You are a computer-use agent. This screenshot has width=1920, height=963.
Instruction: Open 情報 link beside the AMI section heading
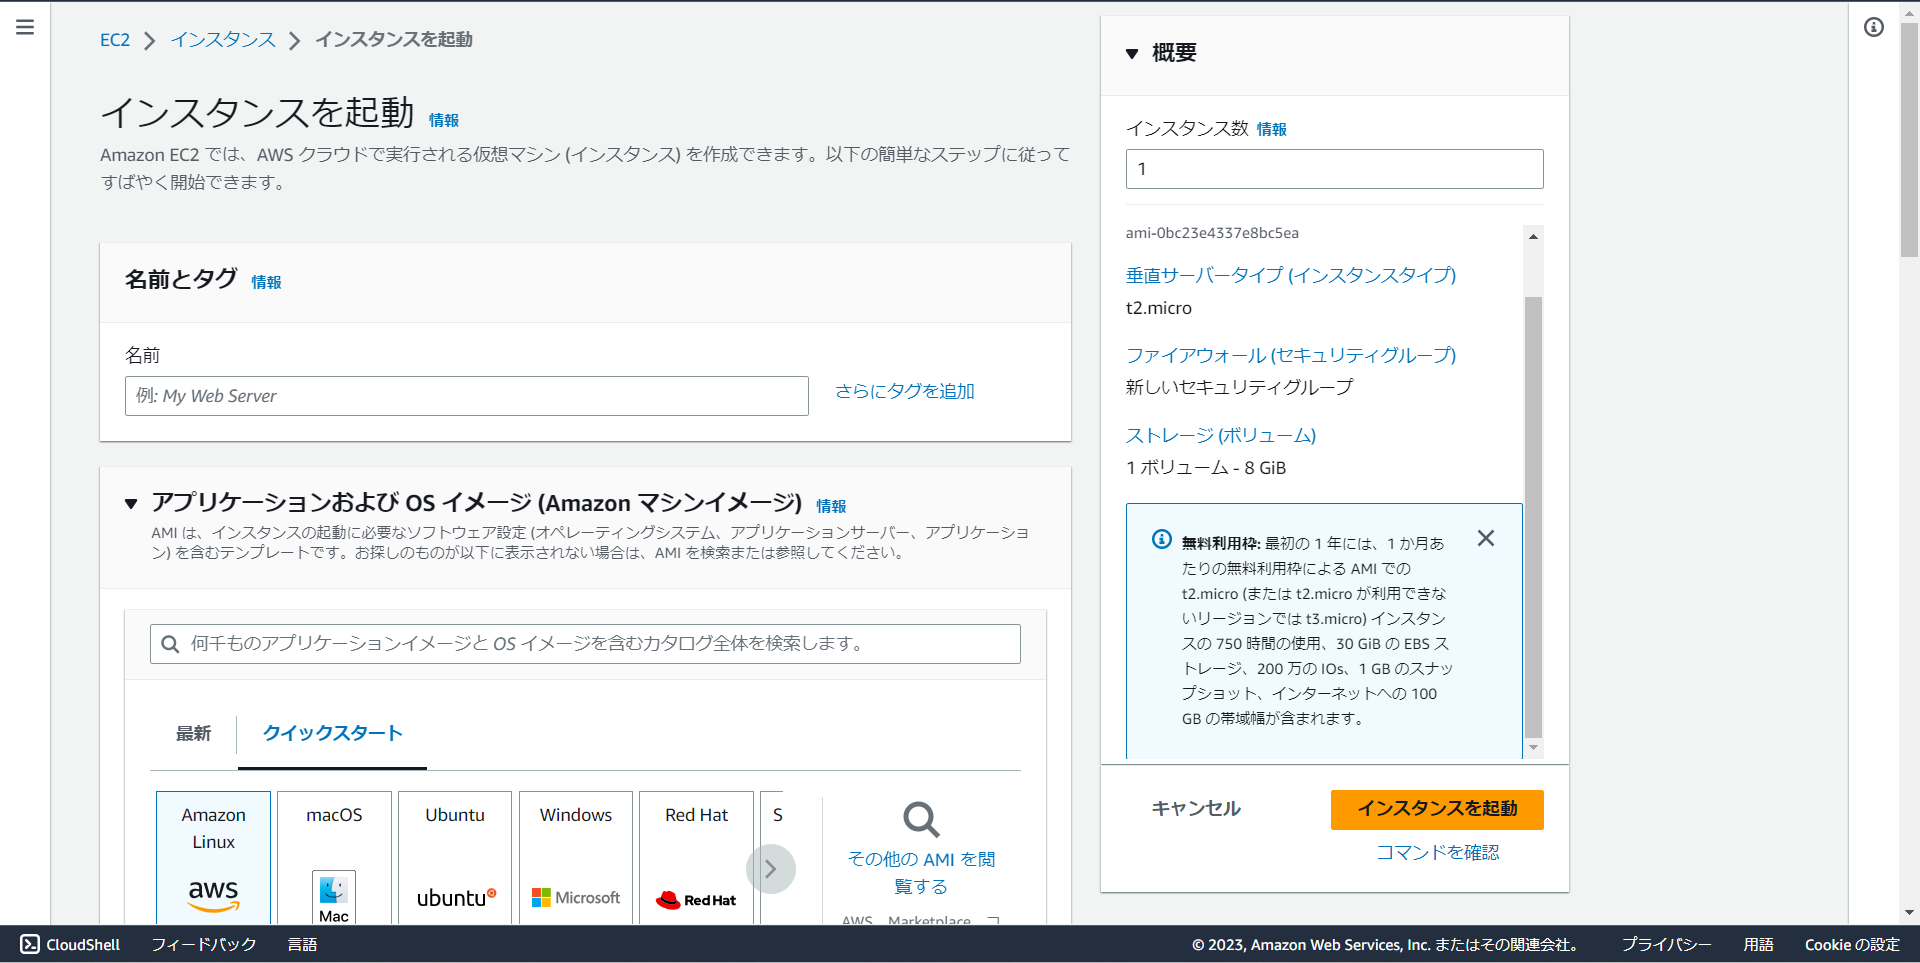pos(831,507)
